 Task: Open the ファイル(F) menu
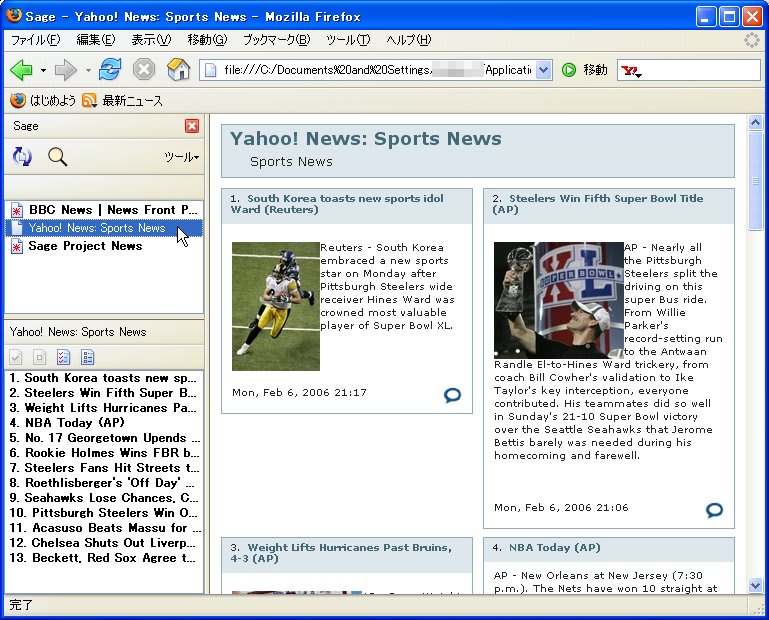click(35, 40)
